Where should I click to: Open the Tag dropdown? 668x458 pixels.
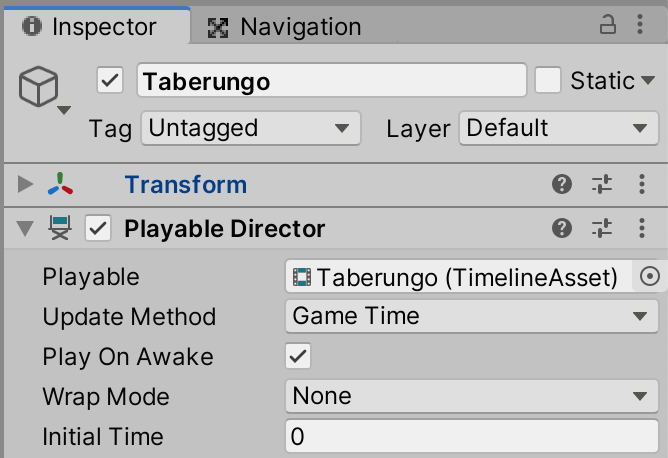tap(250, 128)
